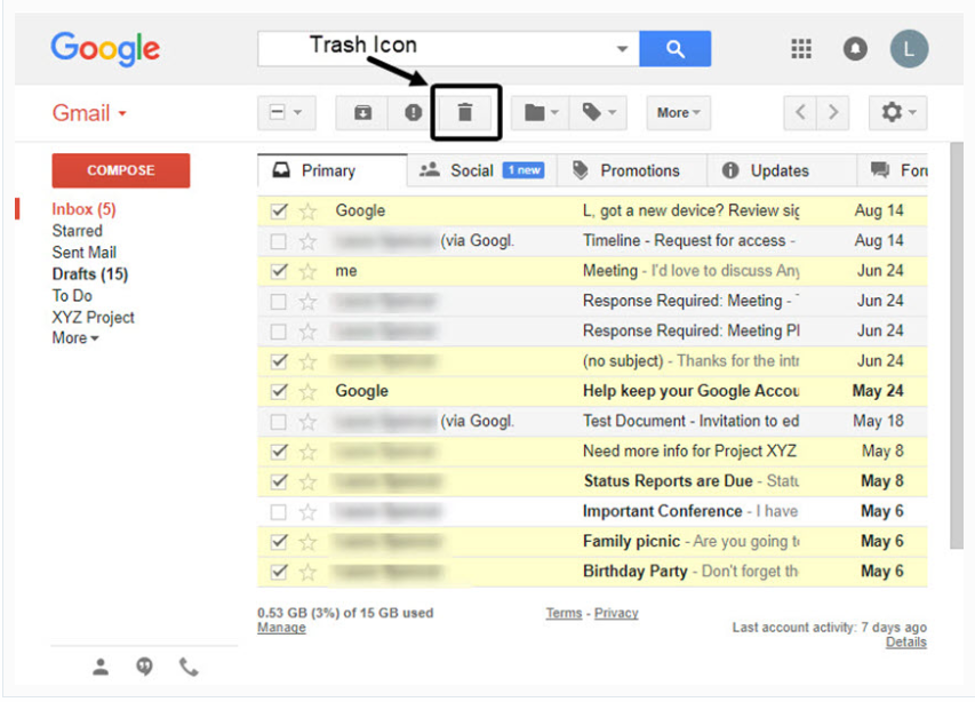Viewport: 975px width, 702px height.
Task: Click the Google logo
Action: pyautogui.click(x=105, y=48)
